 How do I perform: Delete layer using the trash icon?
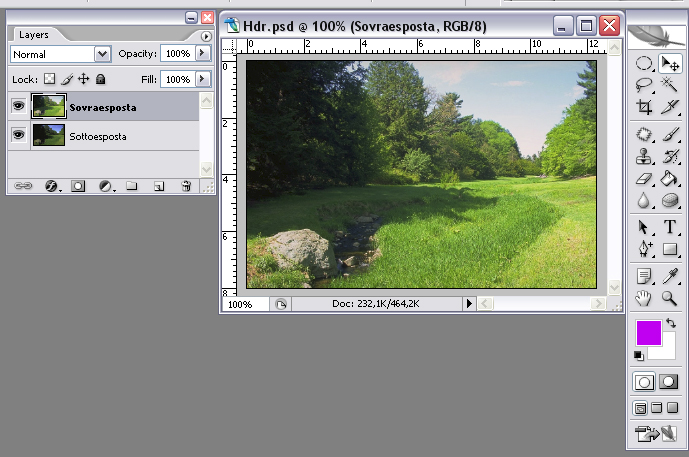(185, 186)
